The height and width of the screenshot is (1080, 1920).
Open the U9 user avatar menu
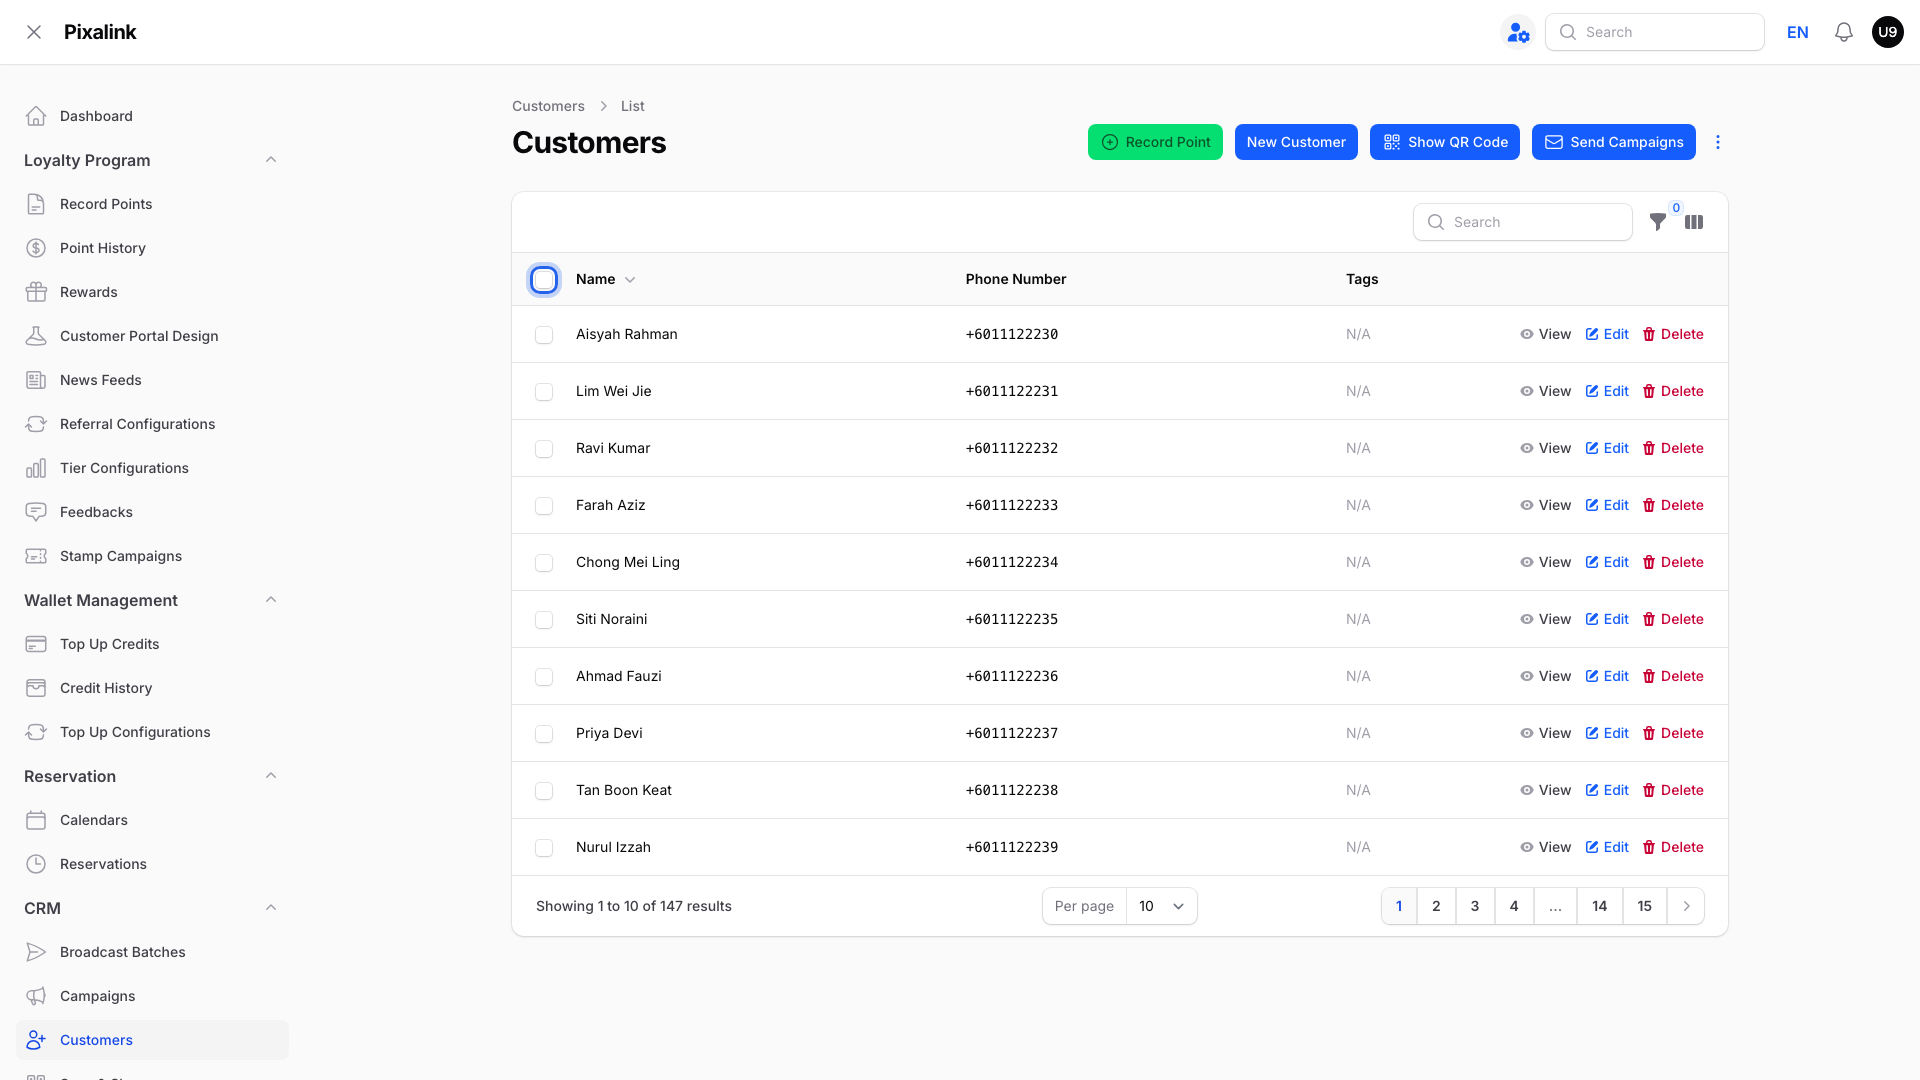tap(1887, 32)
